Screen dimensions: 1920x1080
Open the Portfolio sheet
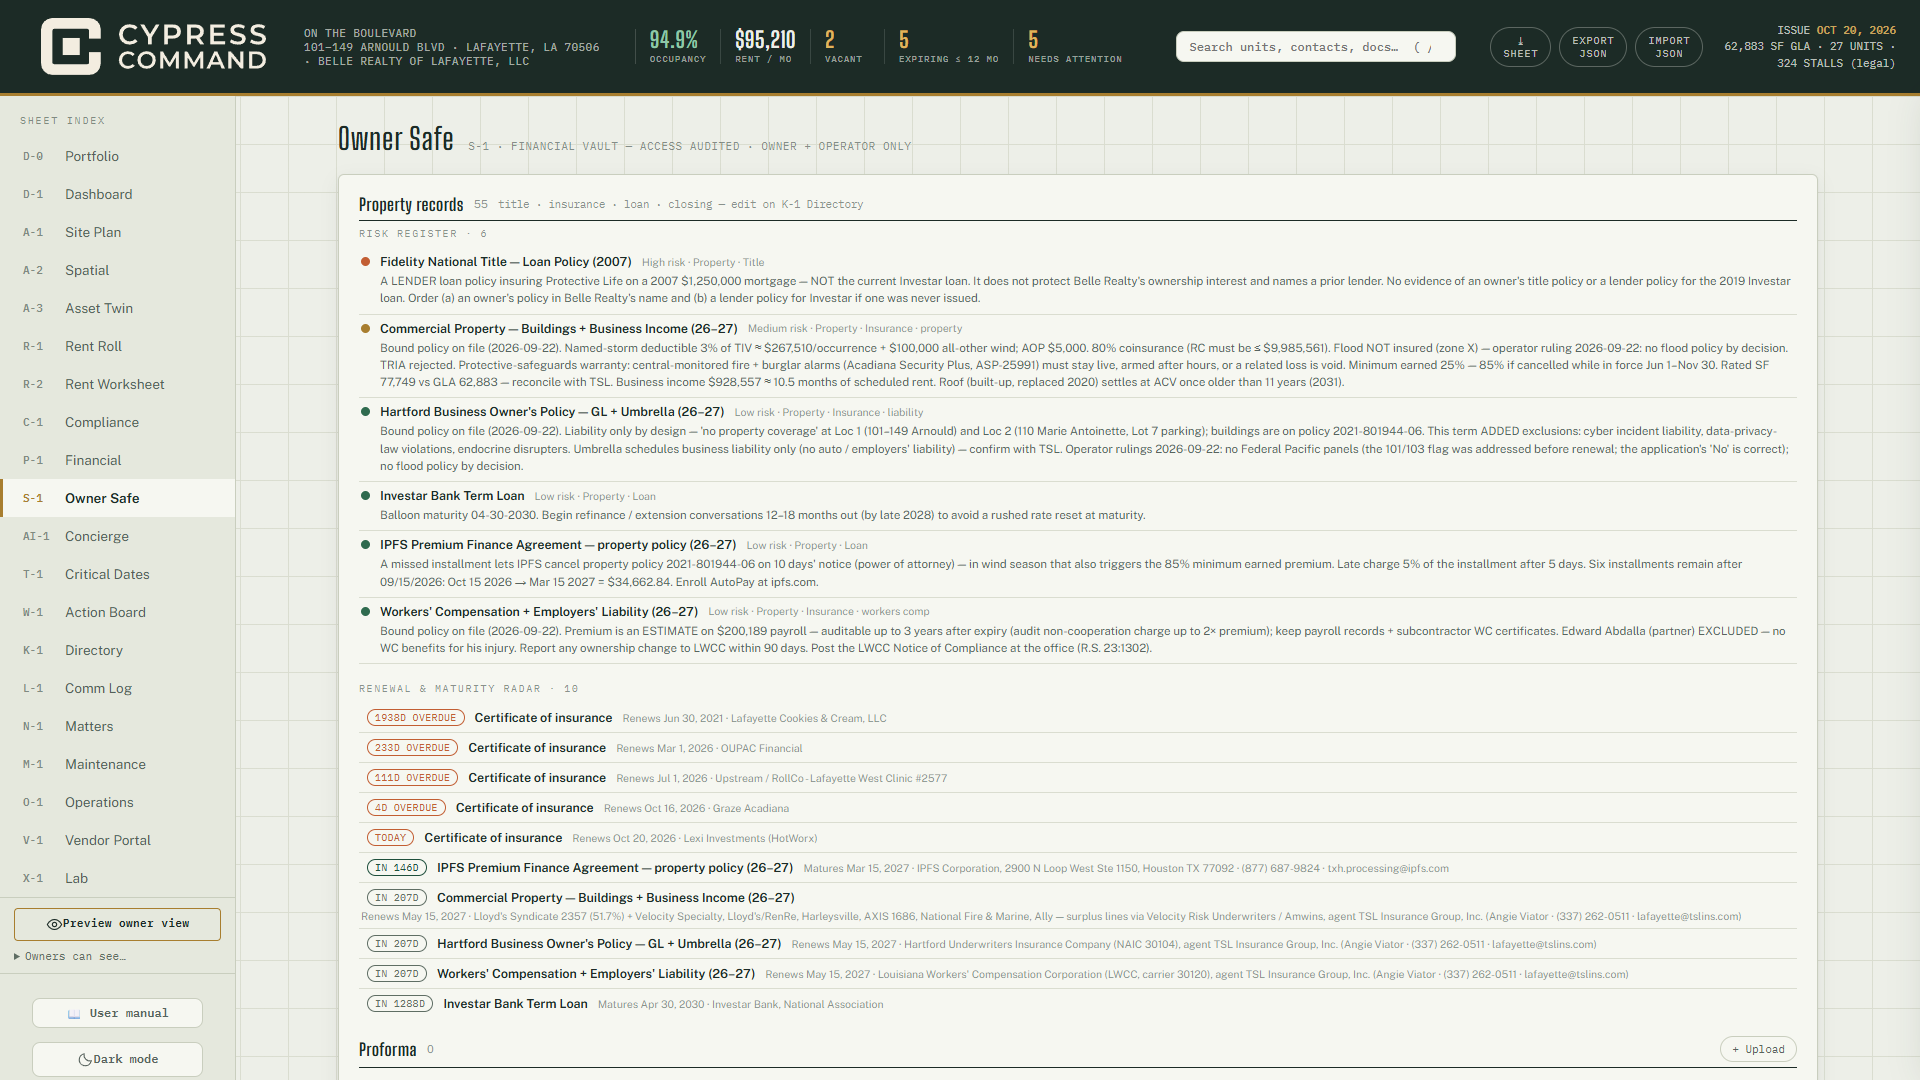pos(118,157)
